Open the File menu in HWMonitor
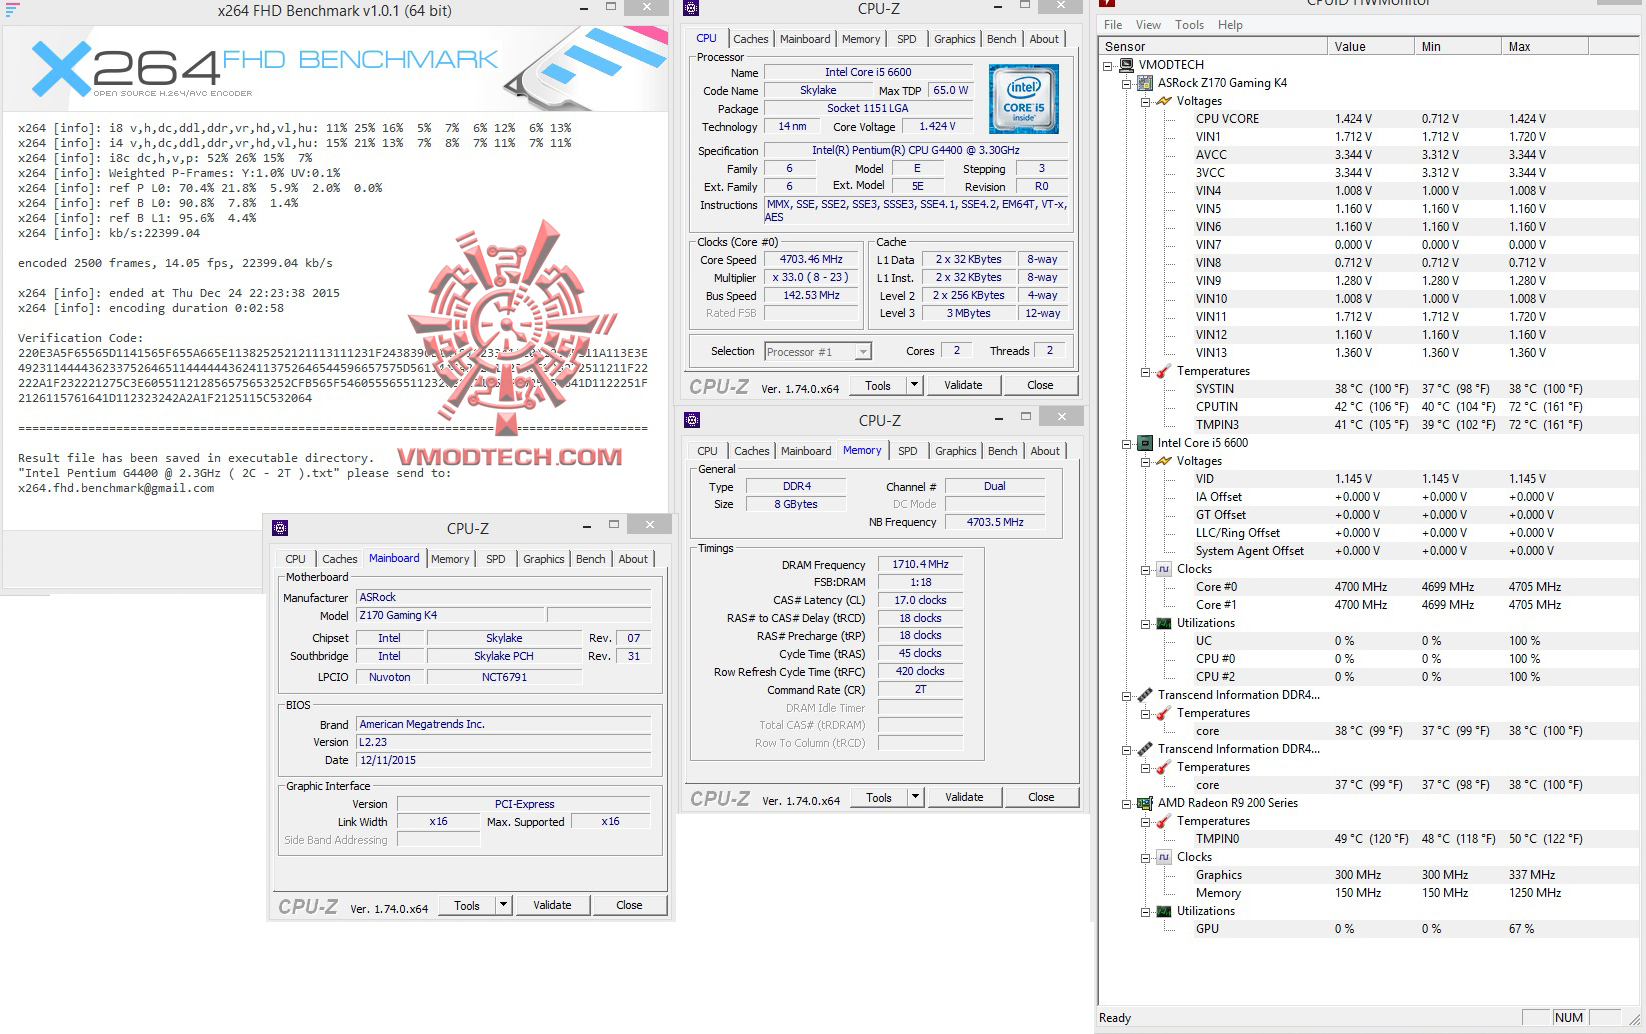The image size is (1646, 1034). pos(1113,25)
